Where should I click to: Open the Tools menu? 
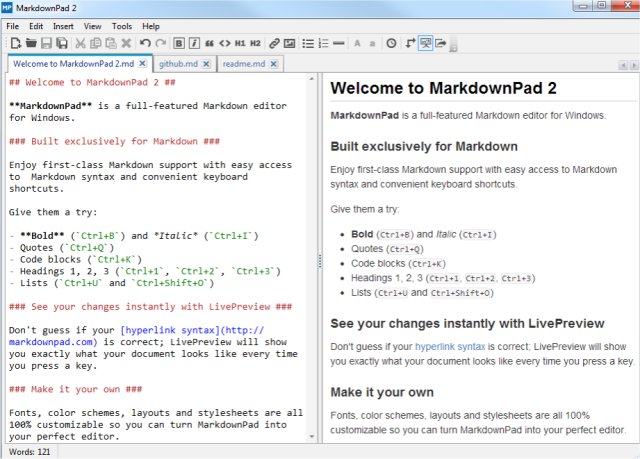121,25
